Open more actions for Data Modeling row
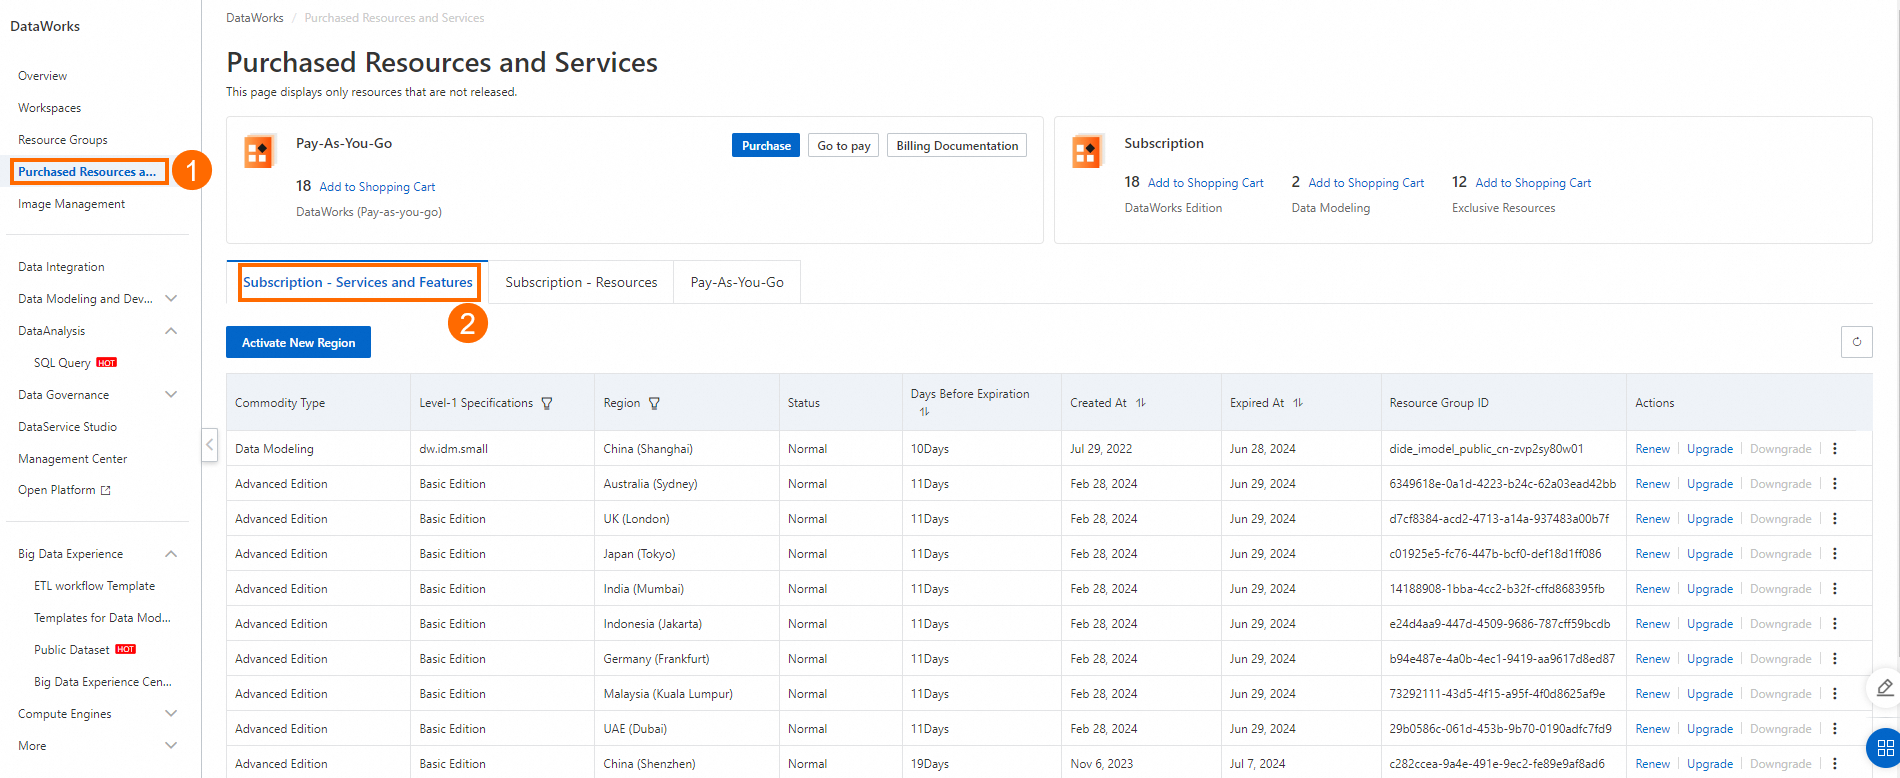This screenshot has width=1900, height=778. 1835,449
